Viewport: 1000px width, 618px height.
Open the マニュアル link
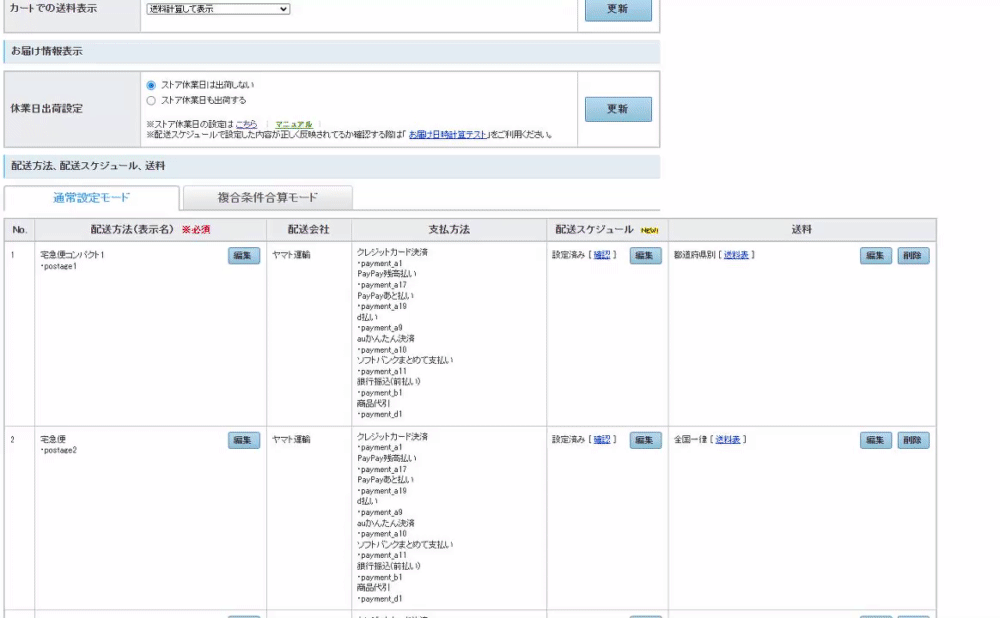[294, 124]
